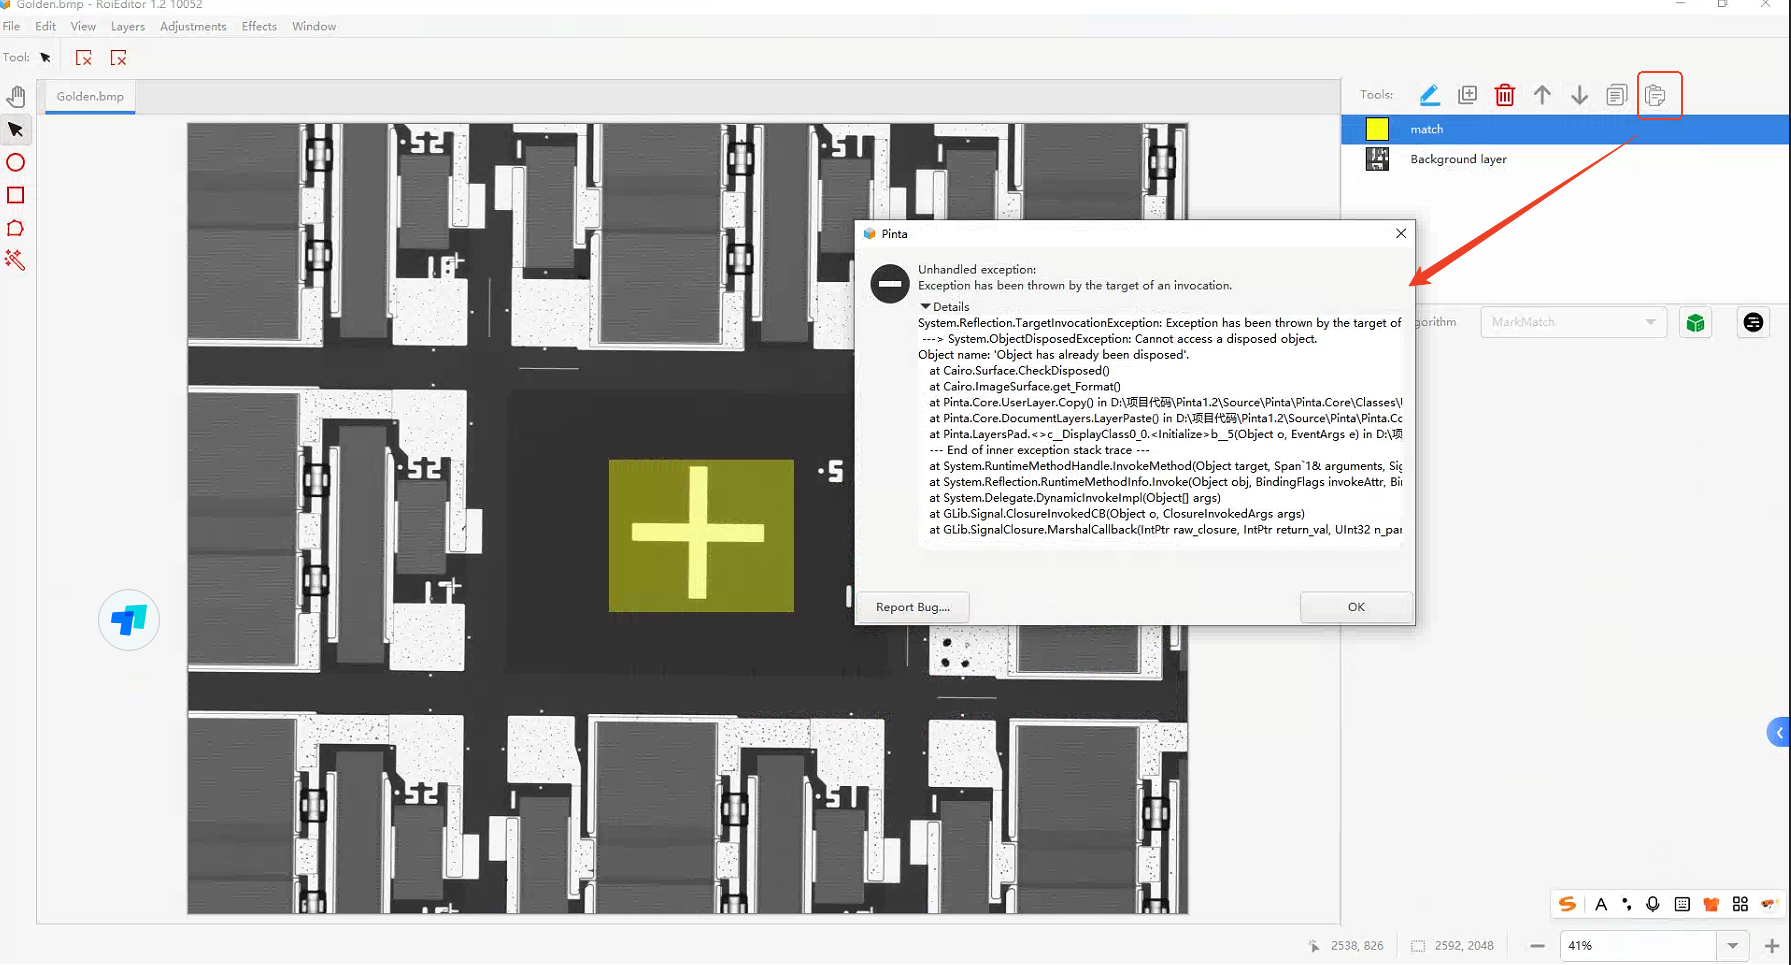Click the blue pencil edit layer icon
Viewport: 1791px width, 965px height.
(1430, 95)
